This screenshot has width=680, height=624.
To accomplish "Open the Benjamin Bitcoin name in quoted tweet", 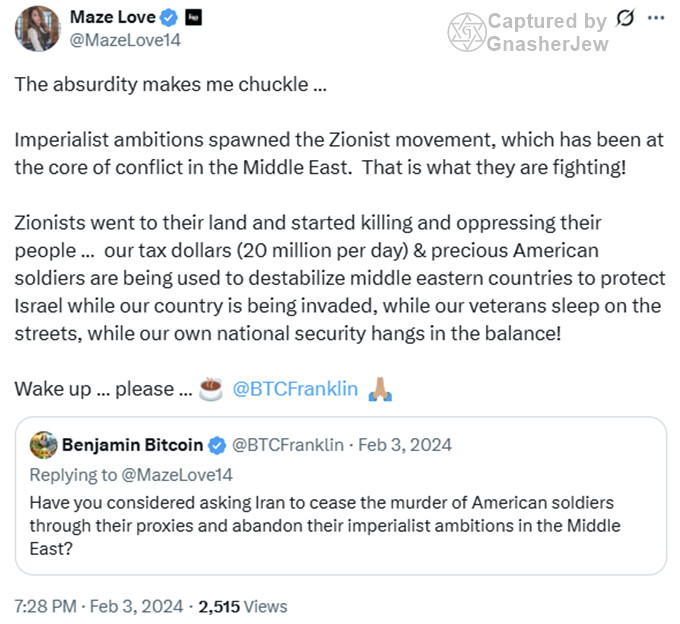I will point(132,445).
